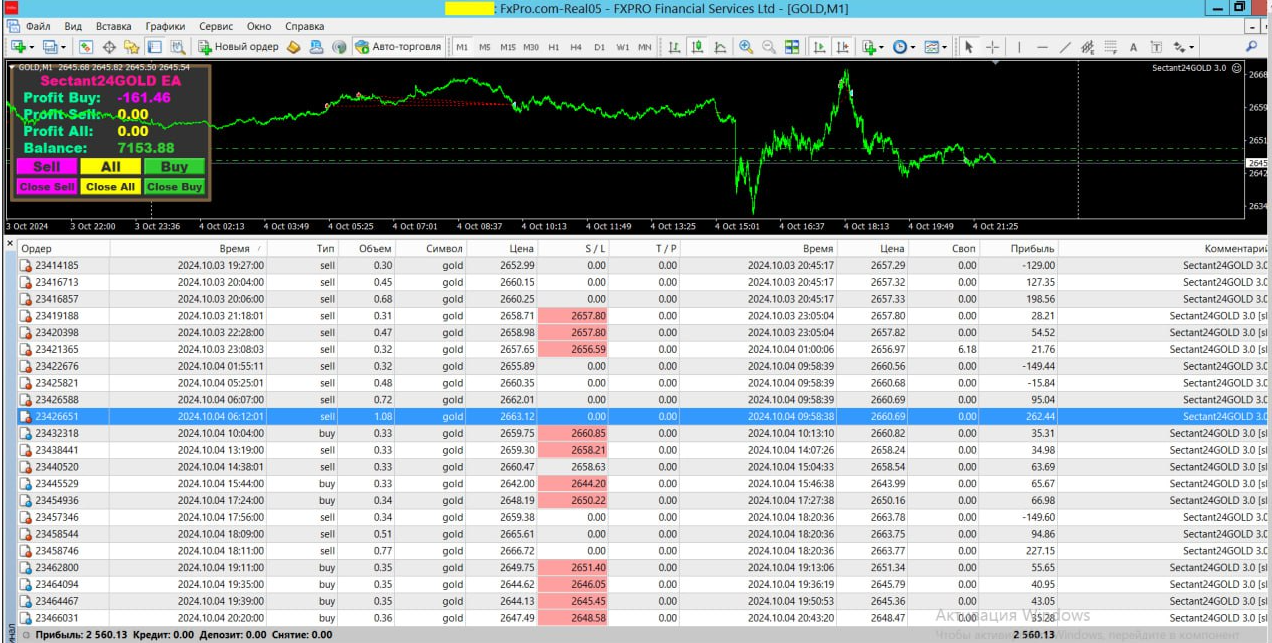This screenshot has height=643, width=1272.
Task: Open the Файл menu
Action: (38, 26)
